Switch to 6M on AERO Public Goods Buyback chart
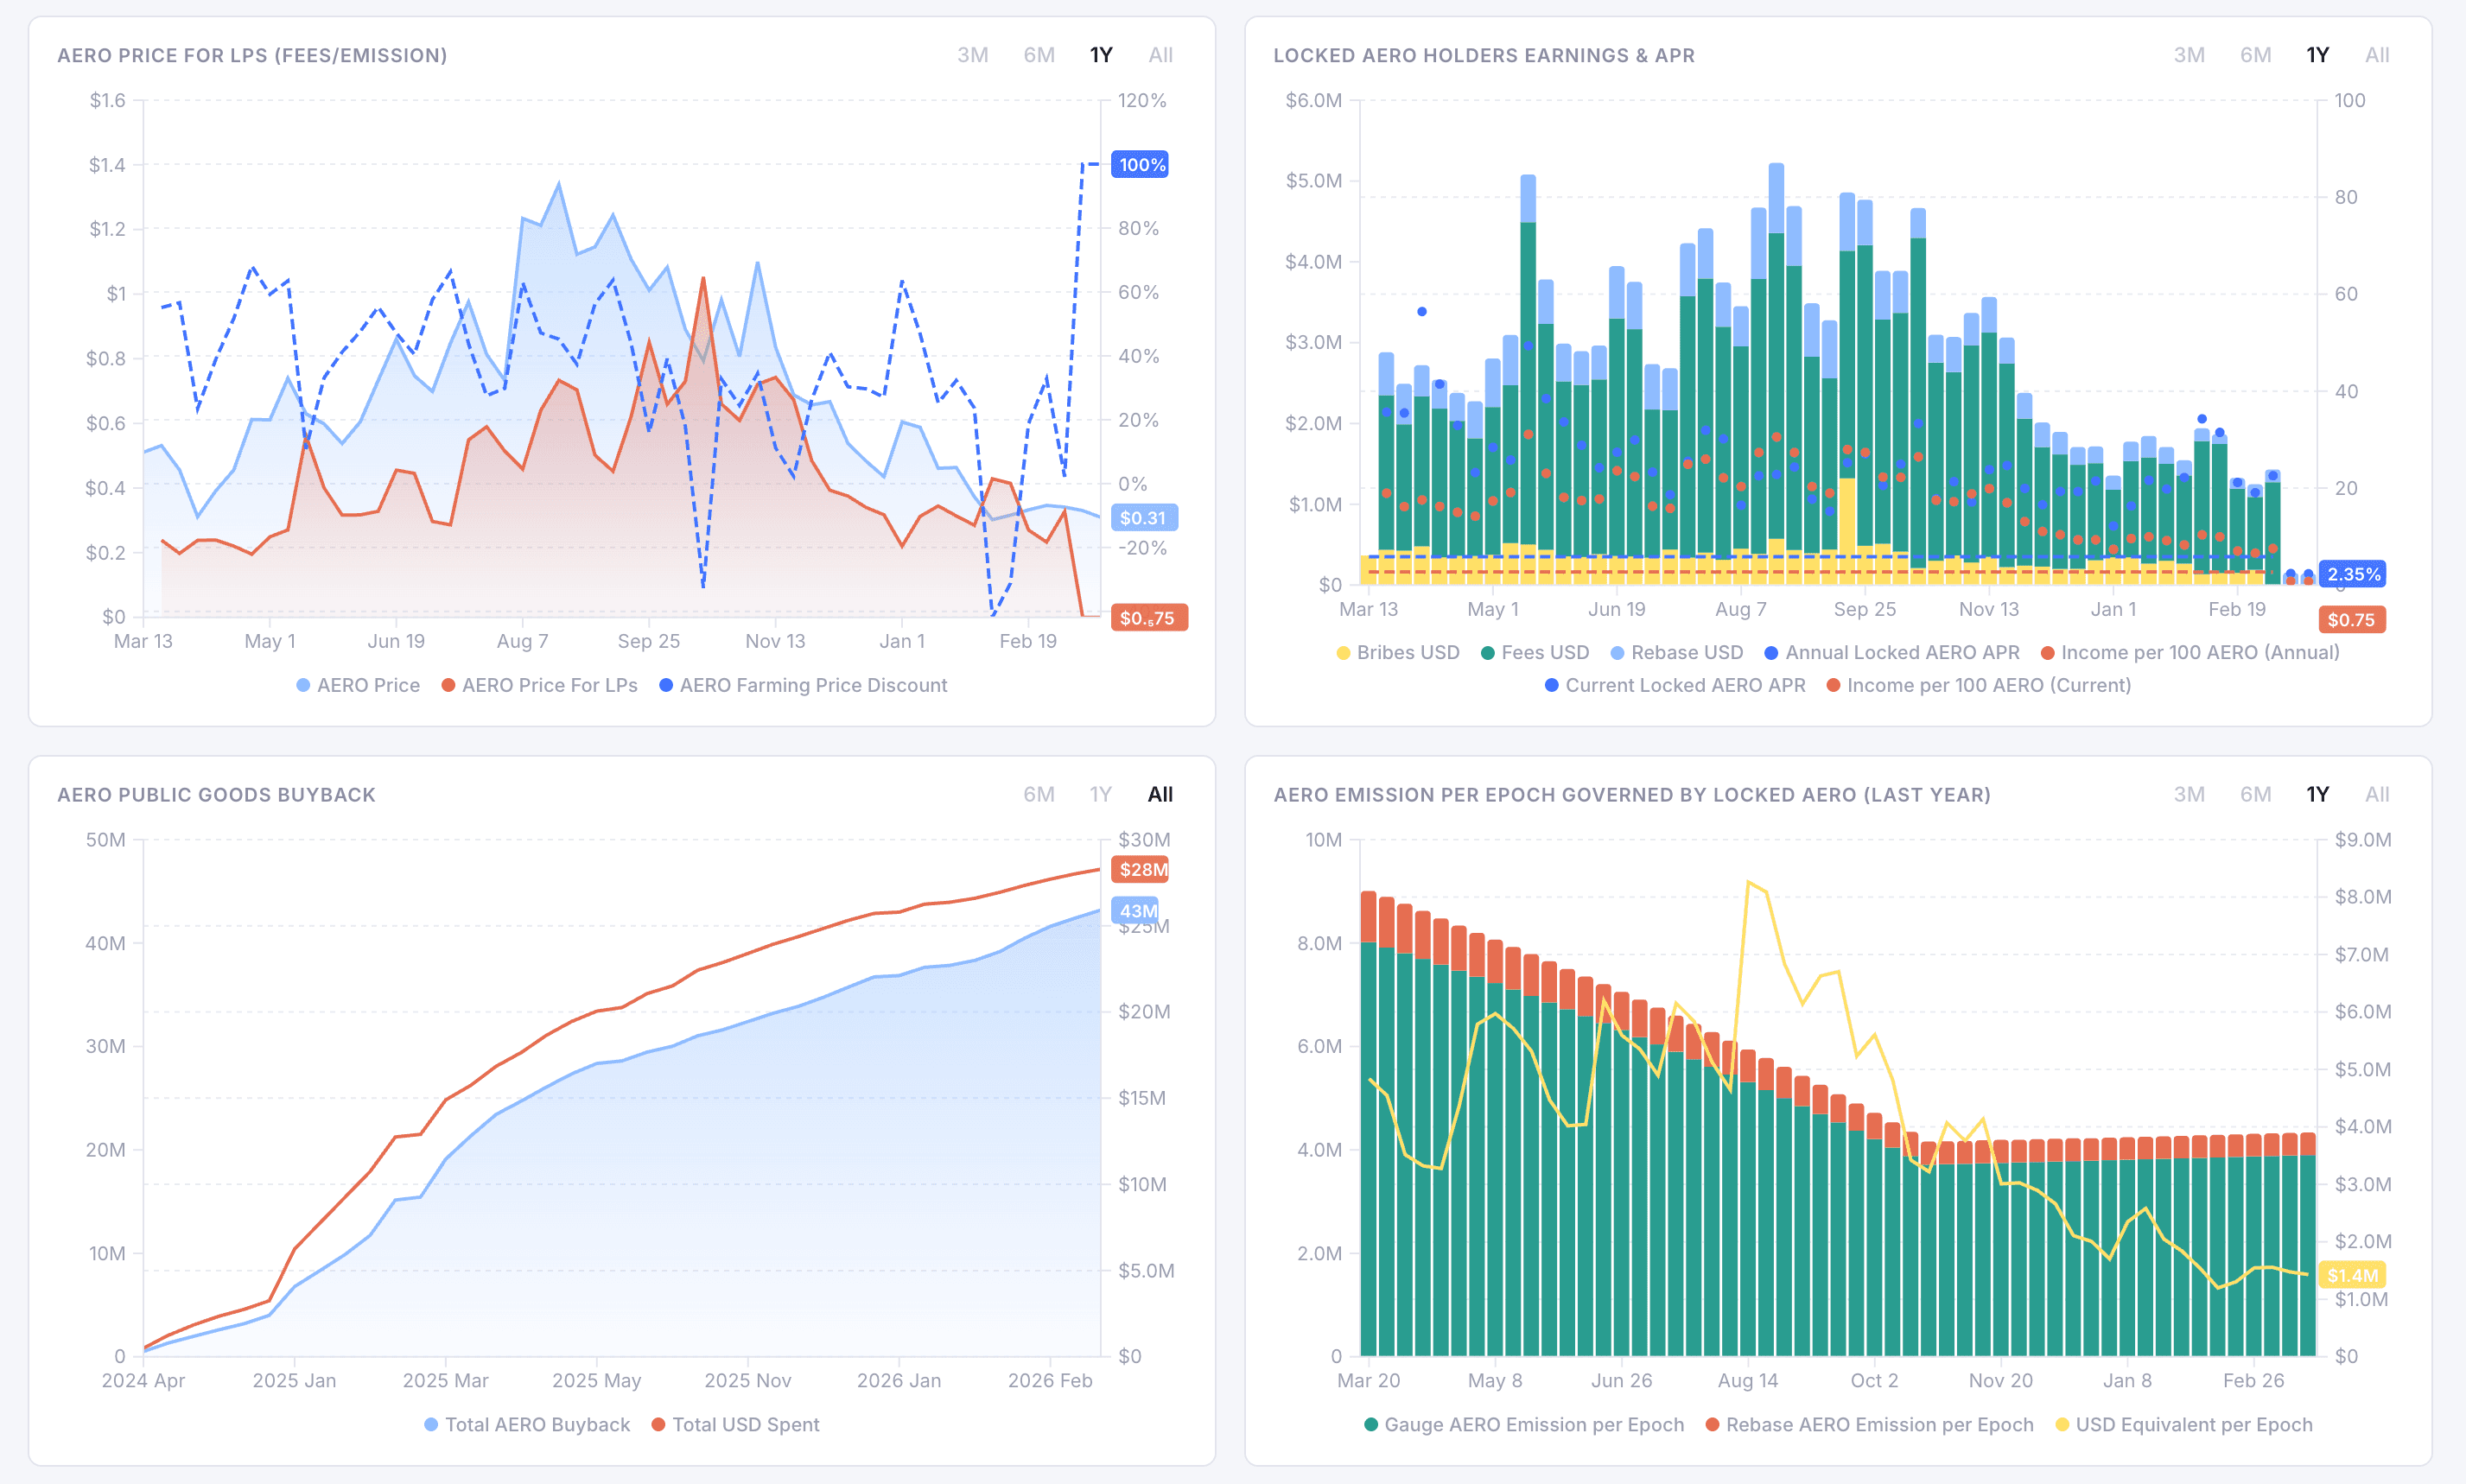 tap(1040, 794)
